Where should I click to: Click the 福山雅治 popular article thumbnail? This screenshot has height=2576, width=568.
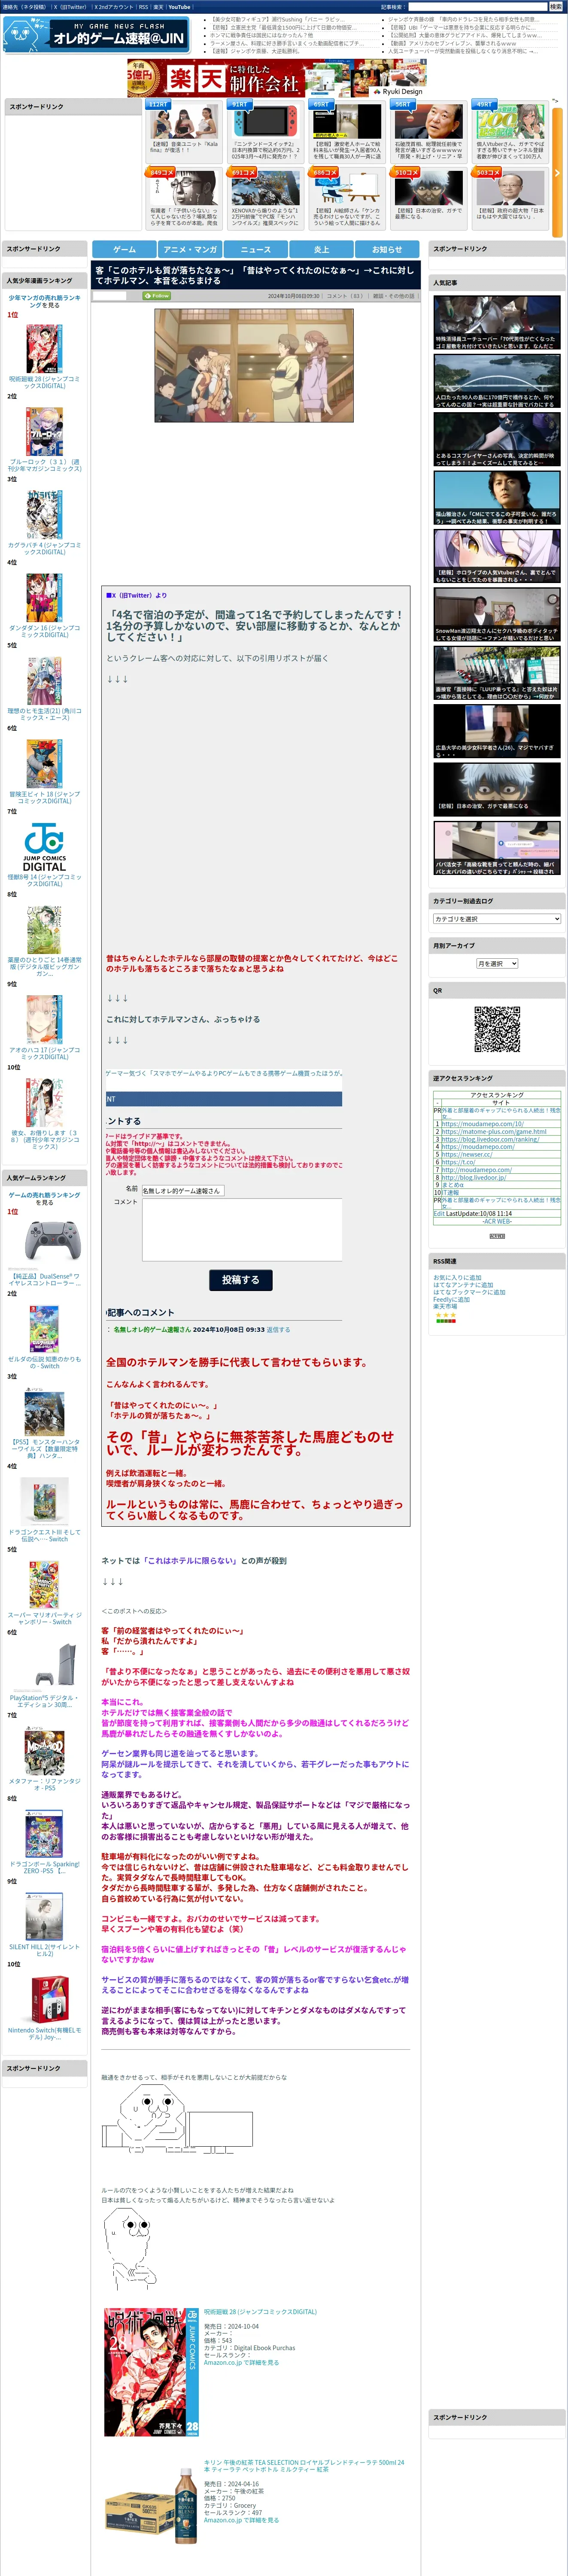click(x=497, y=498)
